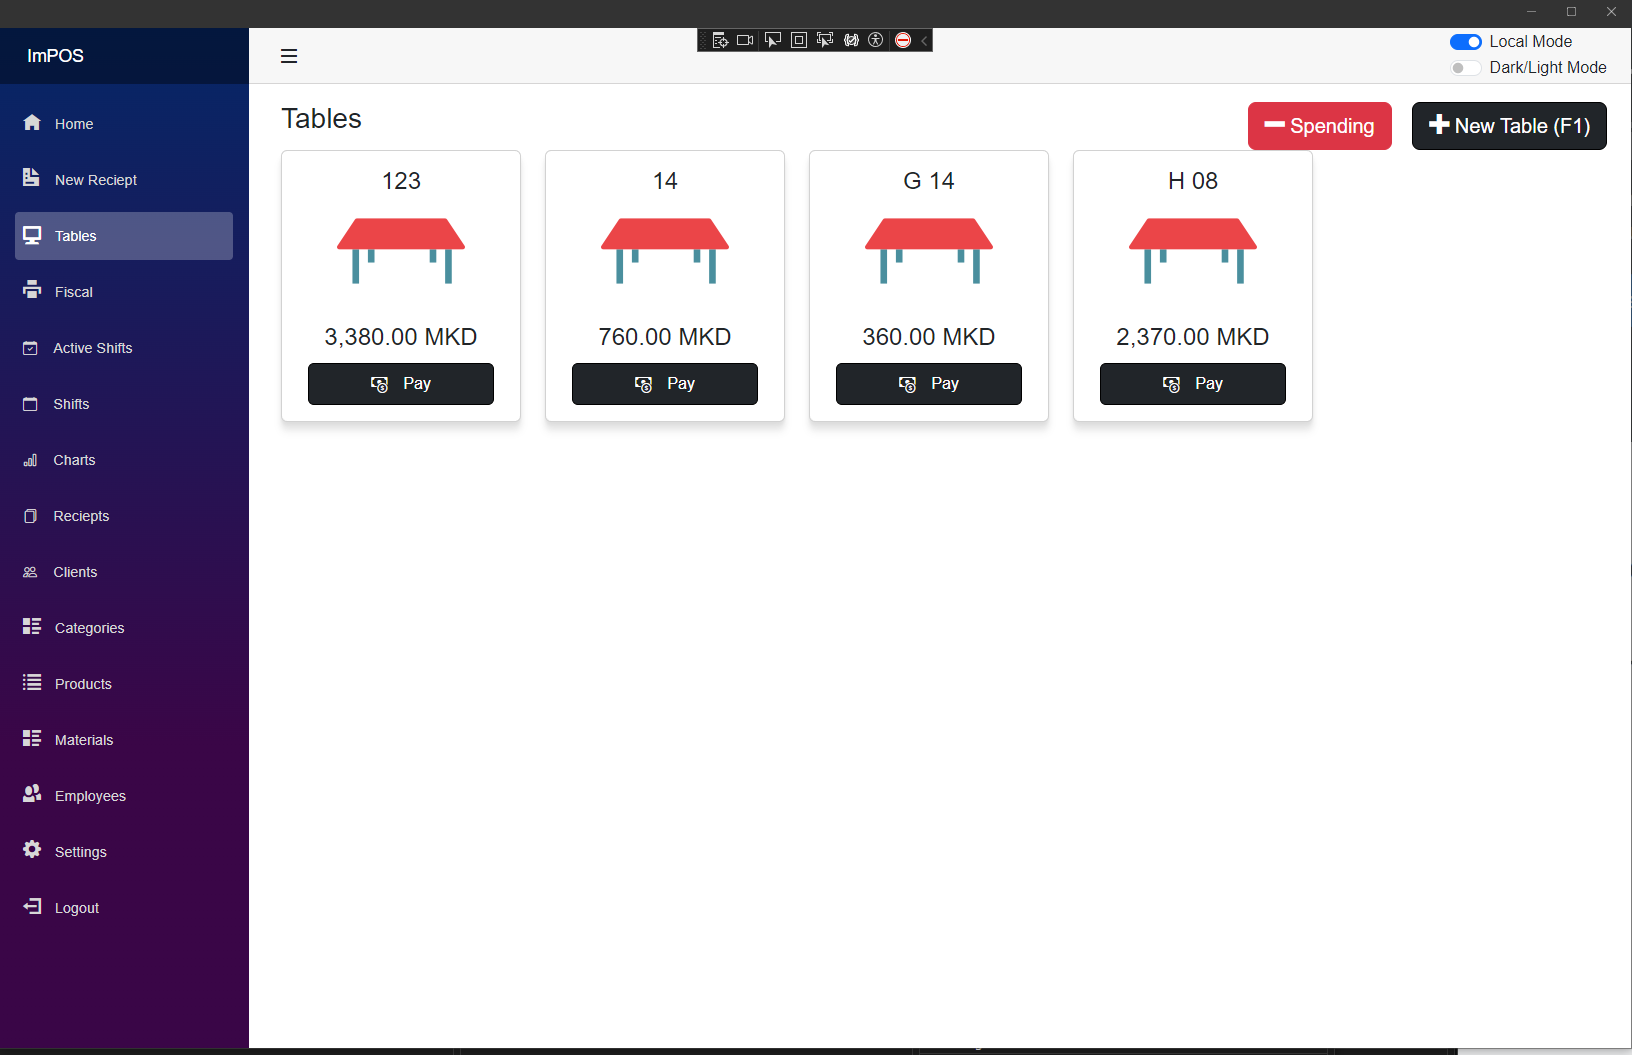This screenshot has height=1055, width=1632.
Task: Select Tables in the sidebar
Action: click(x=124, y=236)
